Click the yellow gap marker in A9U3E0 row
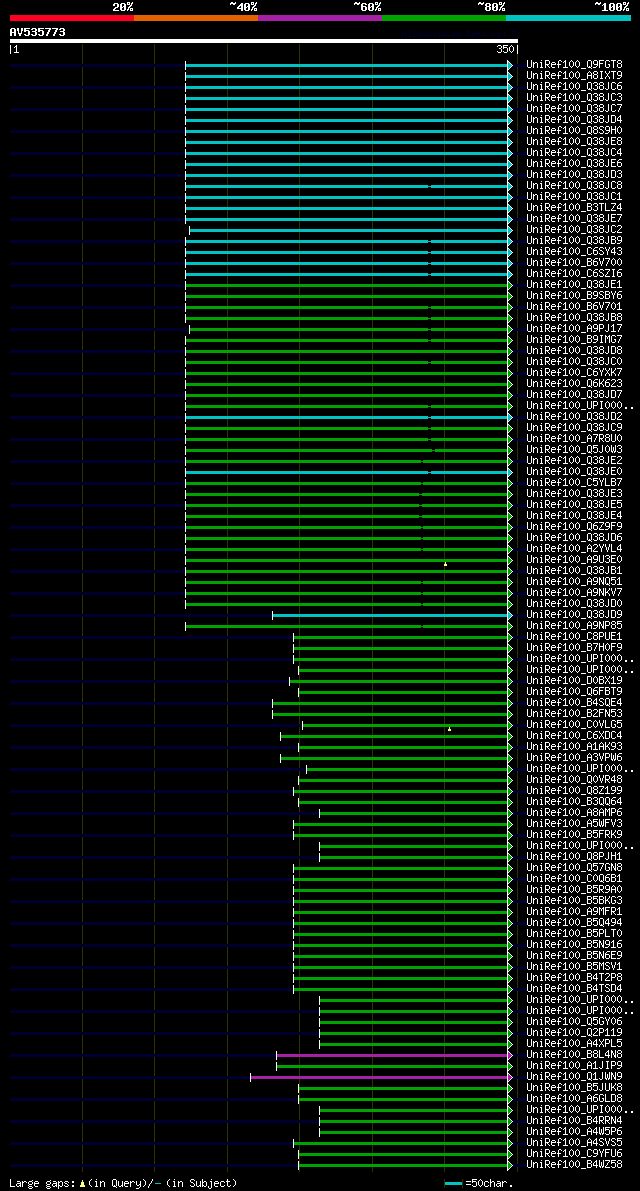This screenshot has width=640, height=1191. click(x=446, y=564)
